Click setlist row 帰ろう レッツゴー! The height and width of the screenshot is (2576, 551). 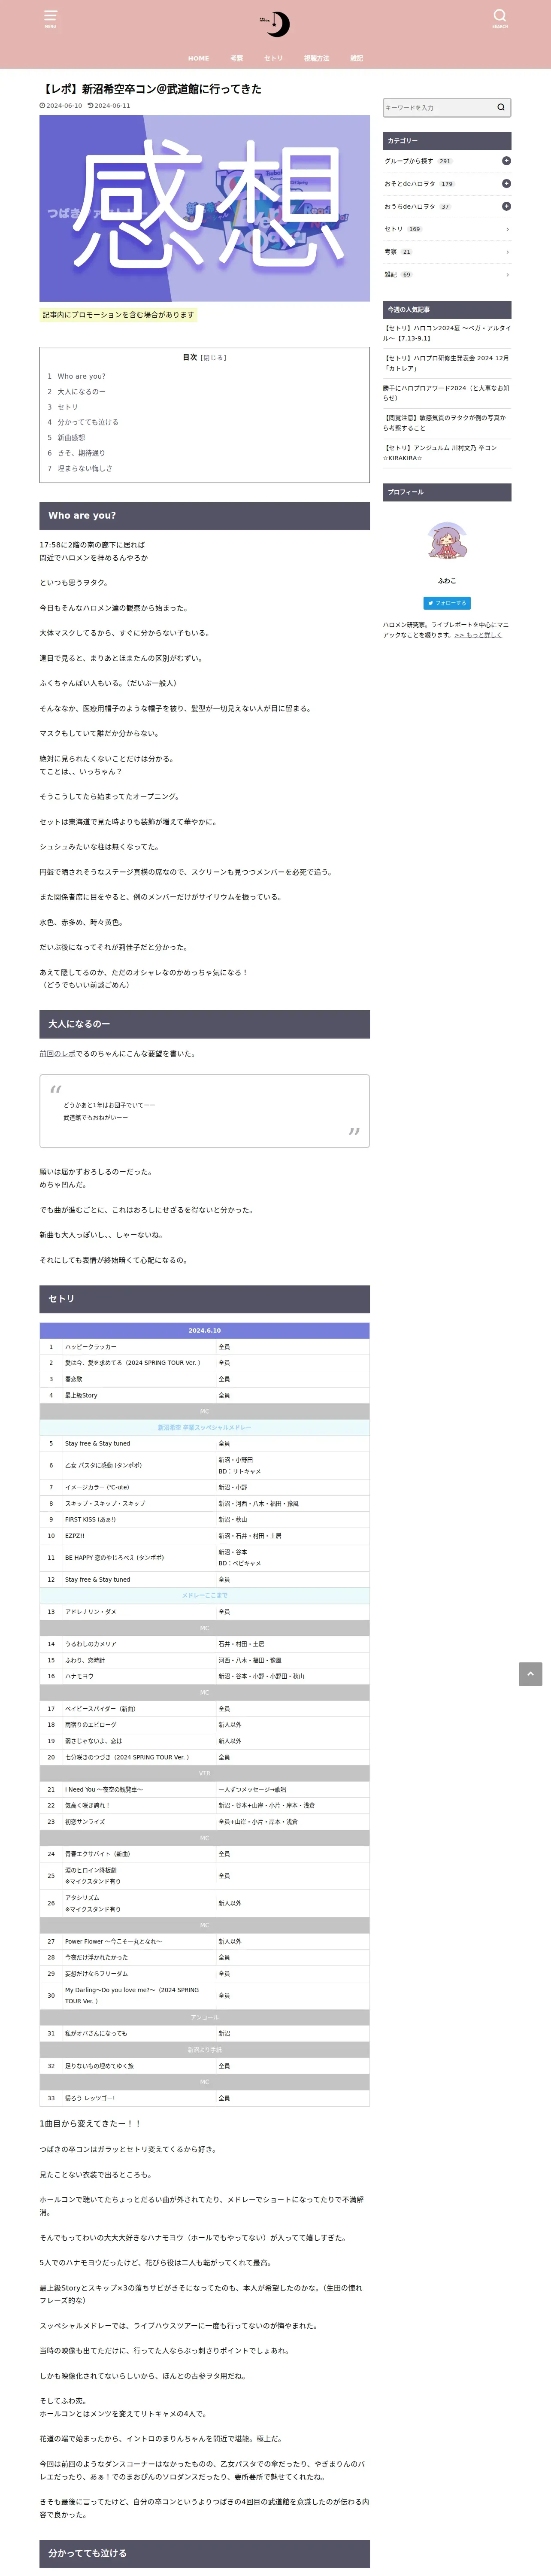[204, 2098]
